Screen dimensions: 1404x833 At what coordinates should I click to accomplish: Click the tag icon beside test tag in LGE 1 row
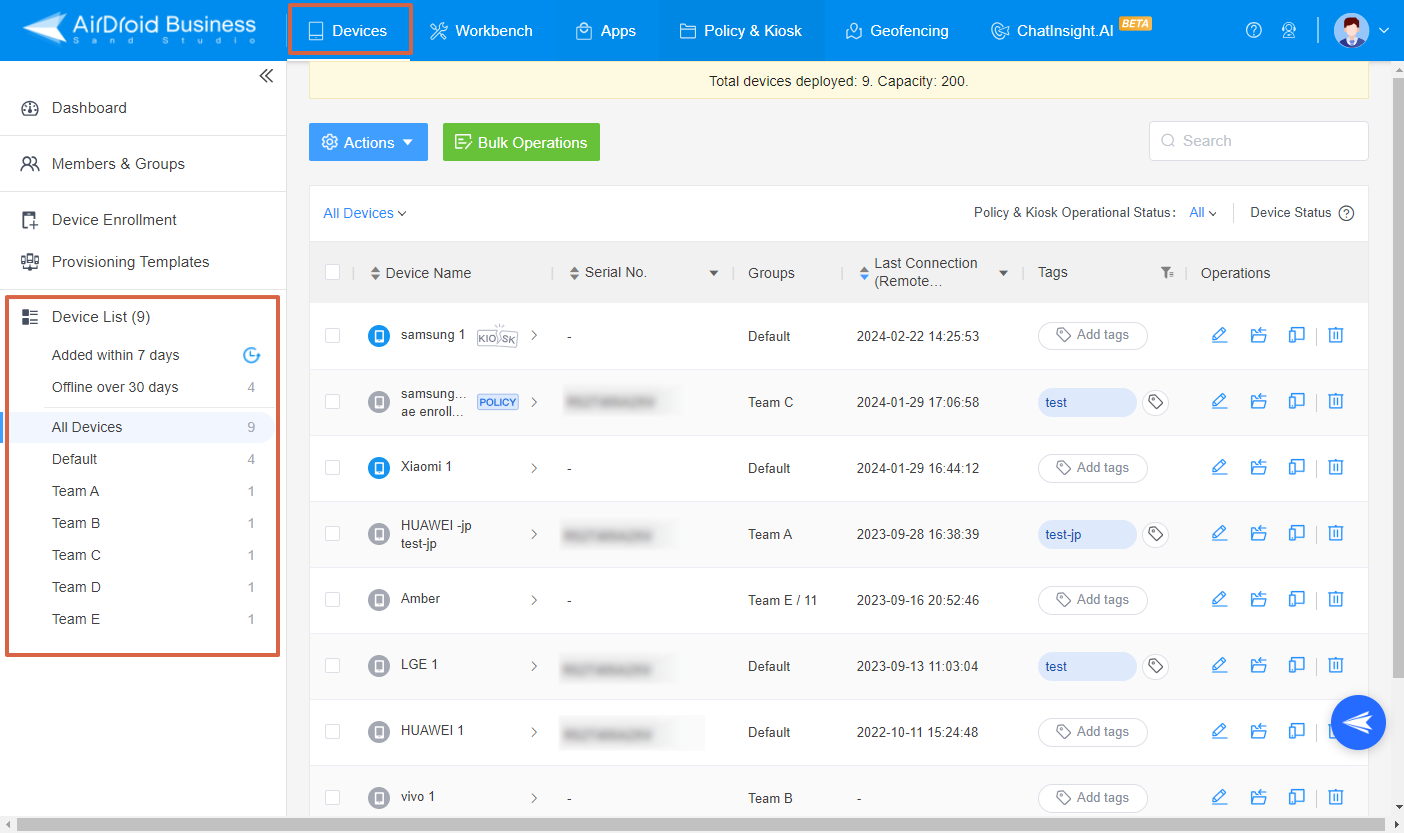(1155, 666)
